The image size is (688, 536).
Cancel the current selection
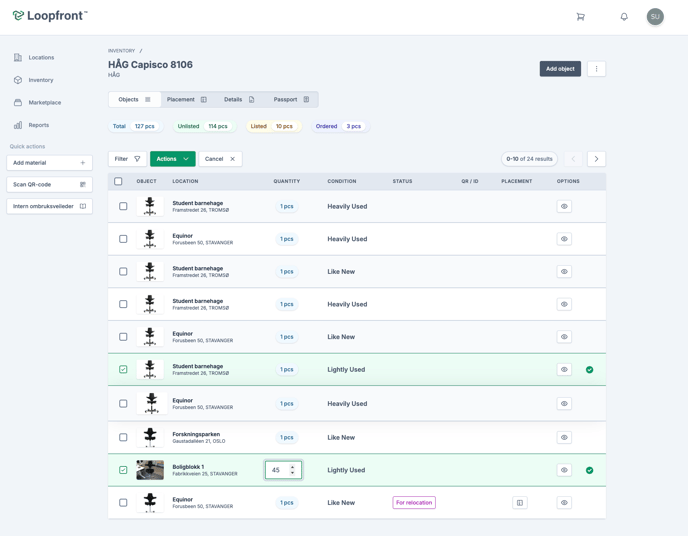220,159
